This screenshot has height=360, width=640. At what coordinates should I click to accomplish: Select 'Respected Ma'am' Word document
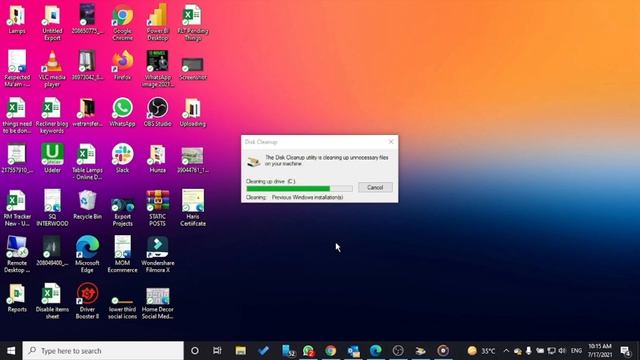(x=17, y=69)
